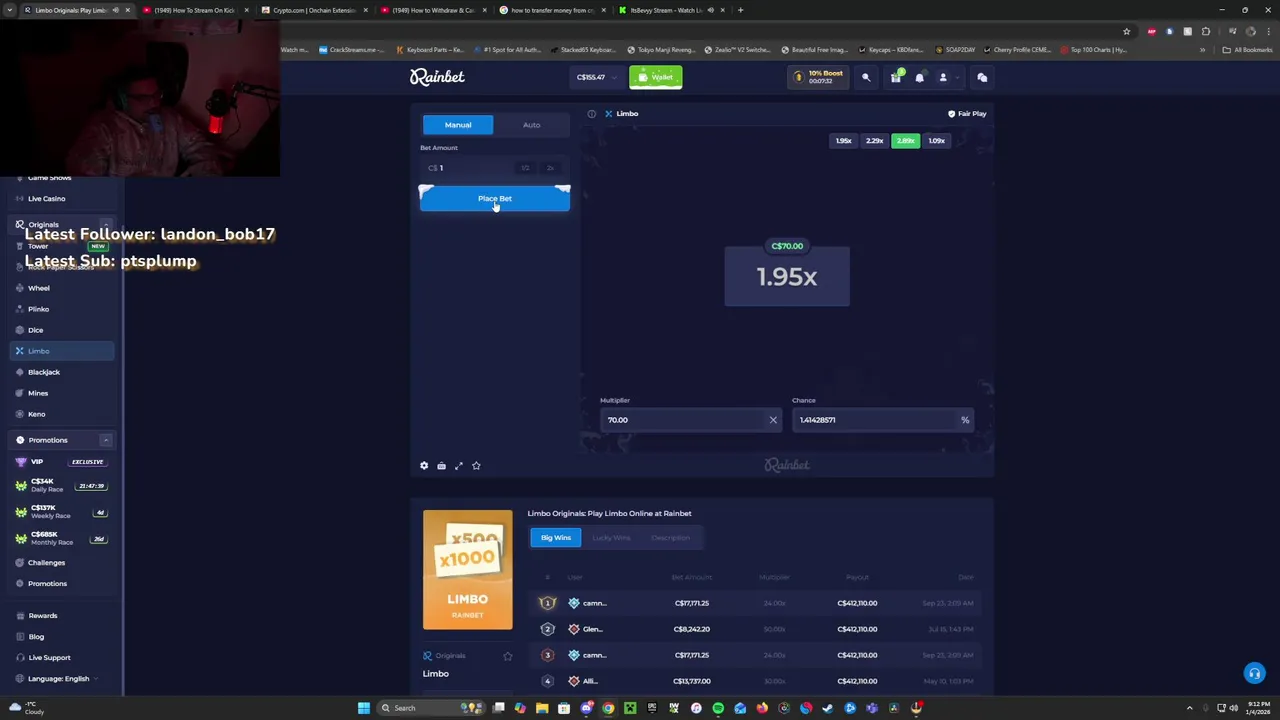Screen dimensions: 1280x720
Task: Open Dice game in sidebar
Action: [x=36, y=330]
